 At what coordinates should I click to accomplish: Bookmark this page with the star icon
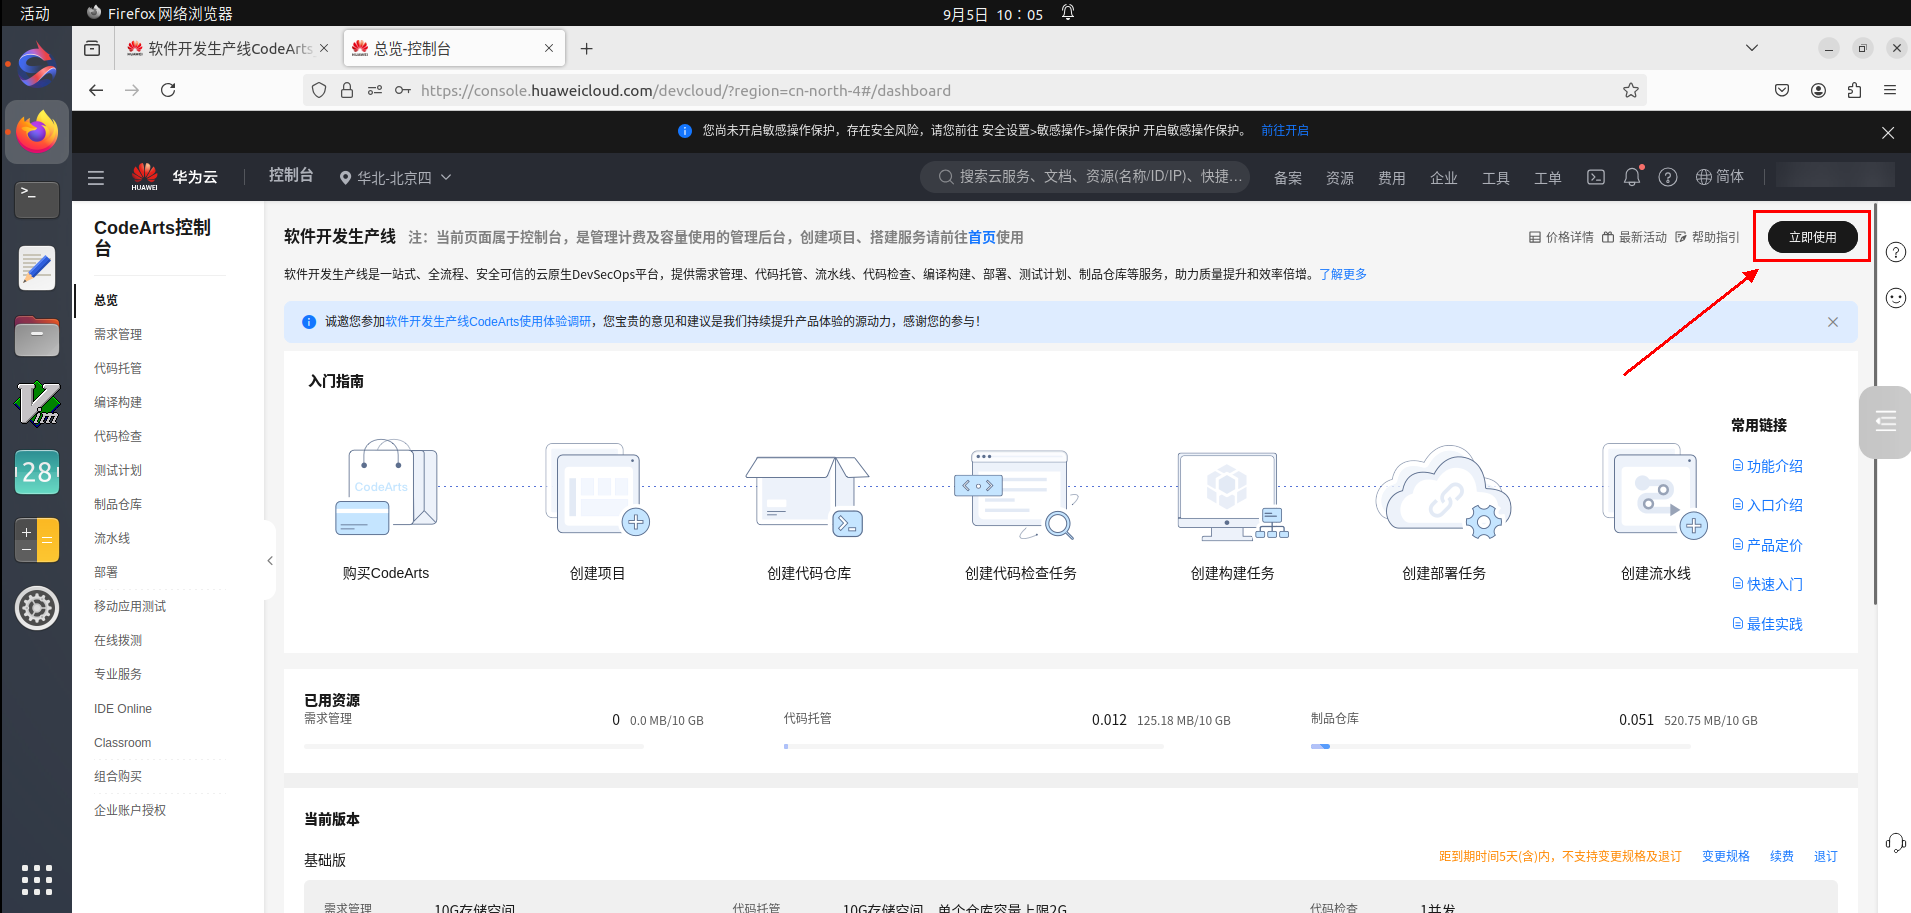(x=1631, y=90)
